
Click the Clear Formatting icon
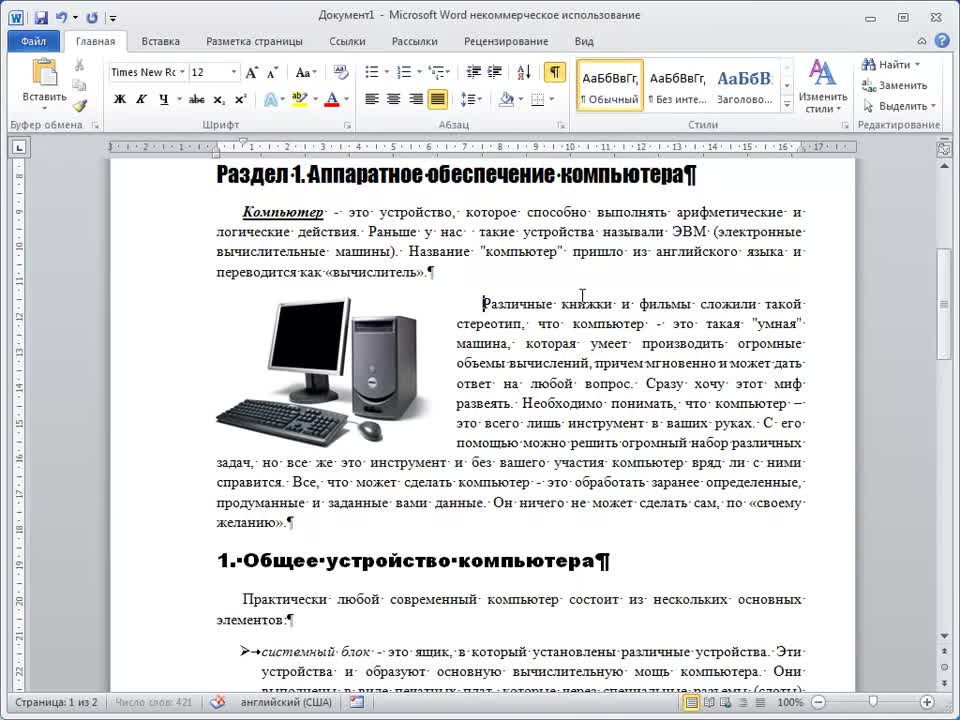(x=341, y=73)
